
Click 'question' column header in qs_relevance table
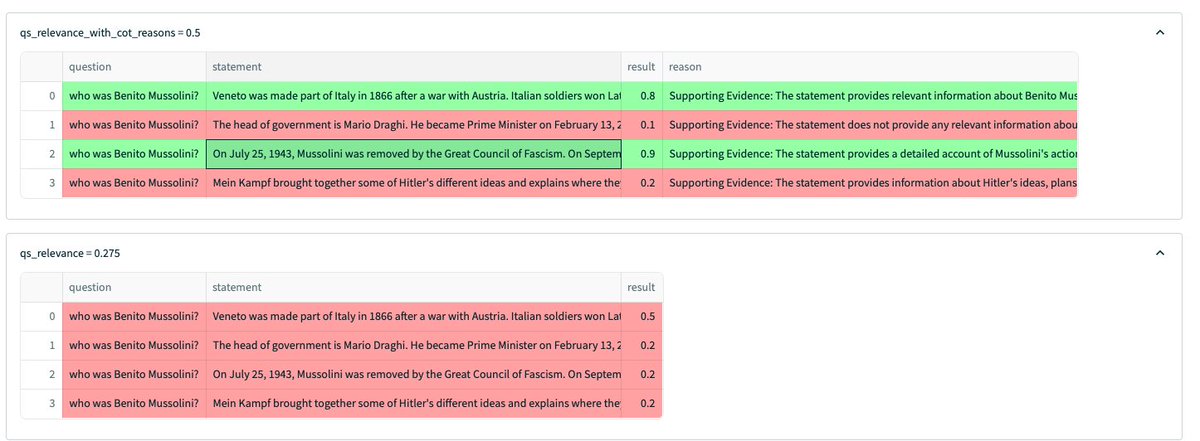point(133,287)
